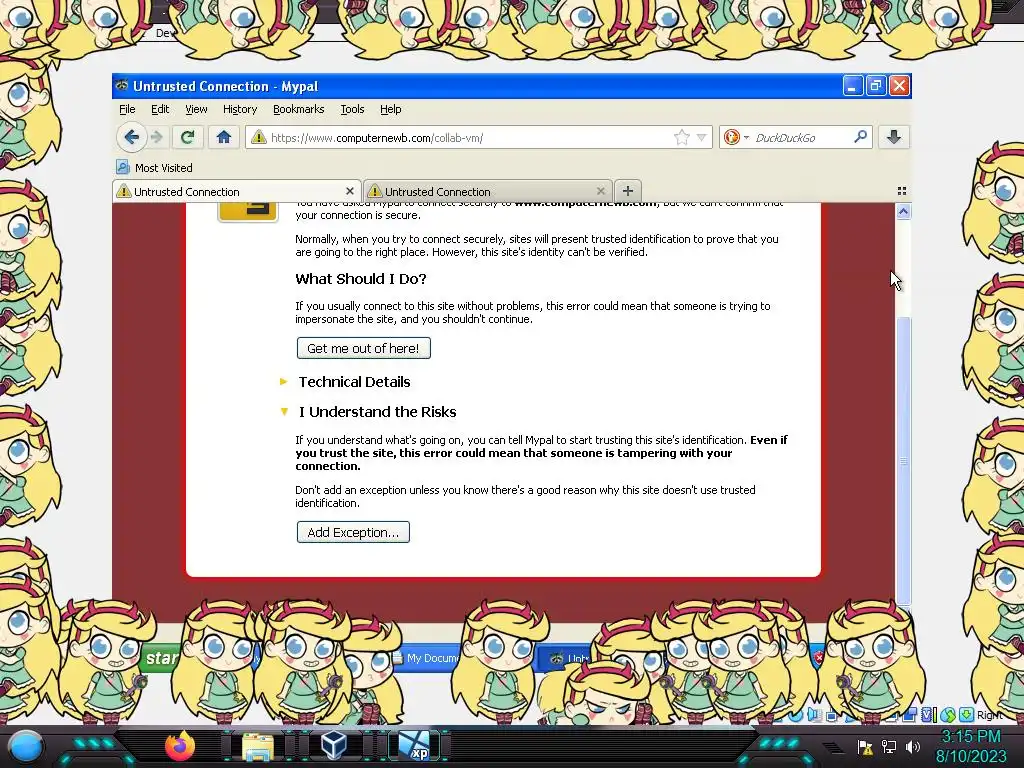Click the page scrollbar up arrow

[x=903, y=212]
